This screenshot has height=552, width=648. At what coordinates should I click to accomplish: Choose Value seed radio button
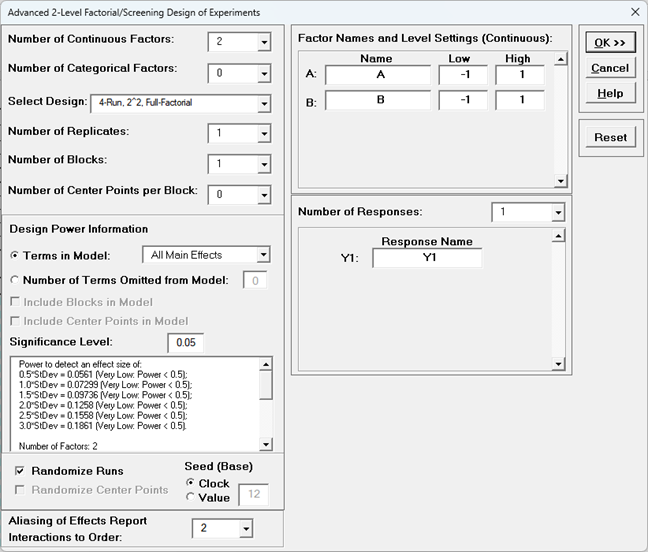(x=192, y=498)
